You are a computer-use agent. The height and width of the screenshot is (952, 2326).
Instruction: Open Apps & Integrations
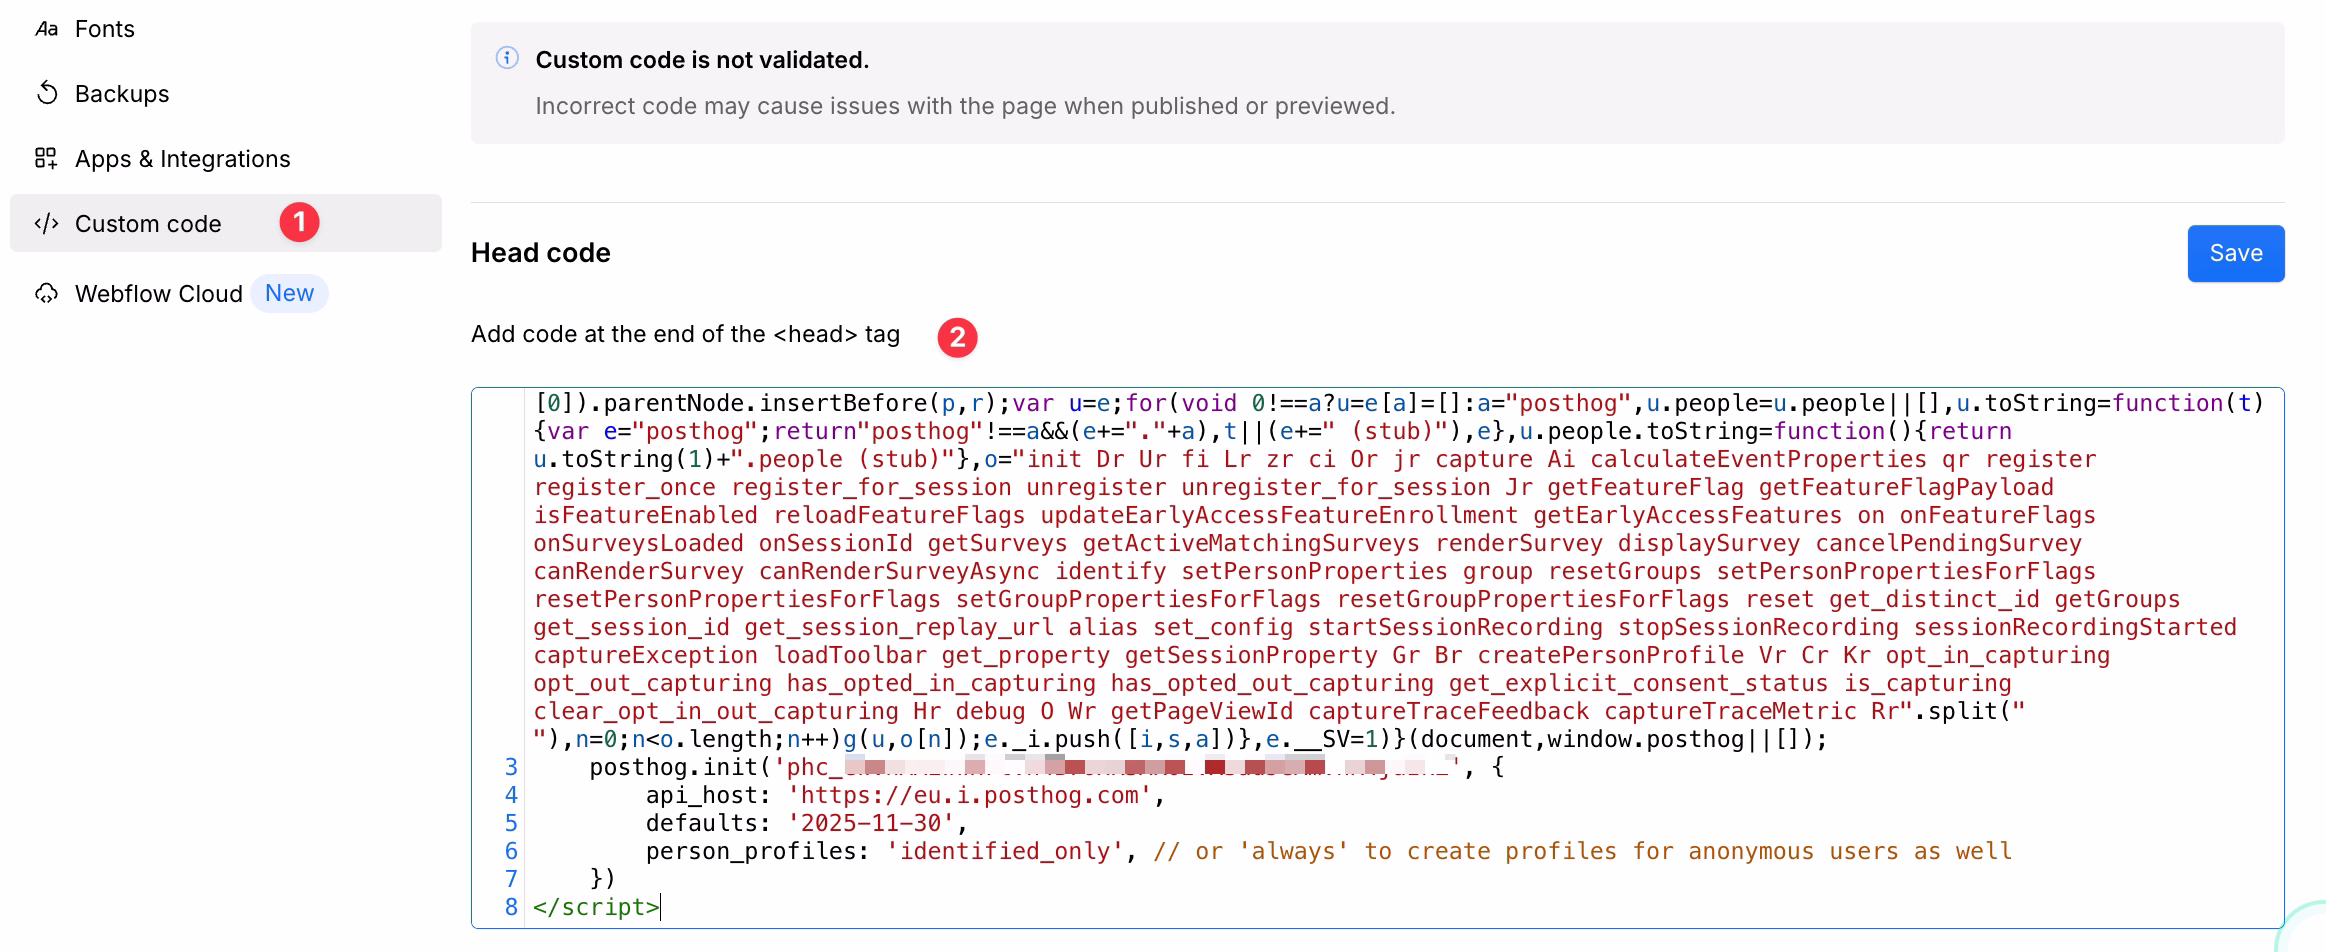[x=182, y=159]
